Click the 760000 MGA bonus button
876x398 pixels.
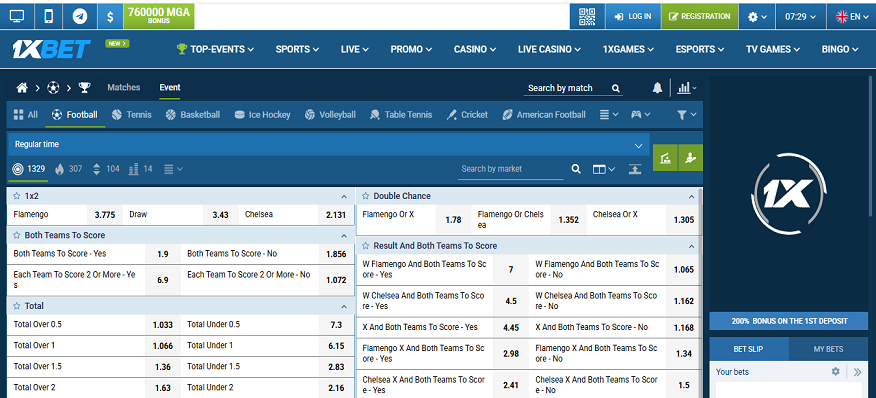click(x=159, y=16)
